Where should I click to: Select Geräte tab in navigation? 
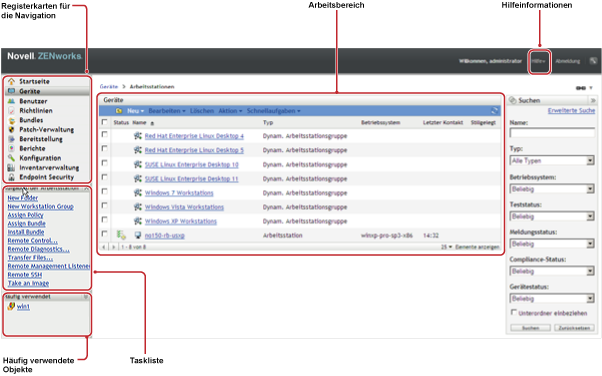48,91
